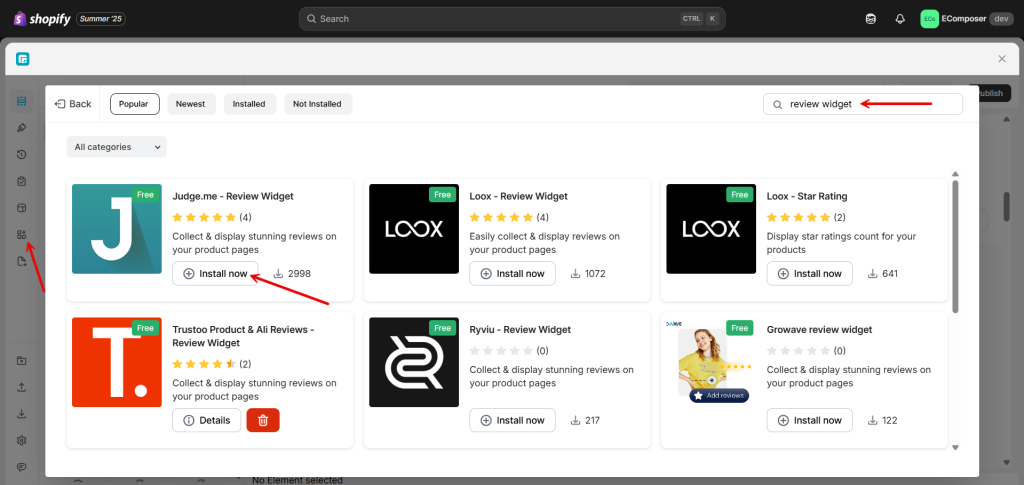Open the notifications bell
Image resolution: width=1024 pixels, height=485 pixels.
(x=900, y=19)
